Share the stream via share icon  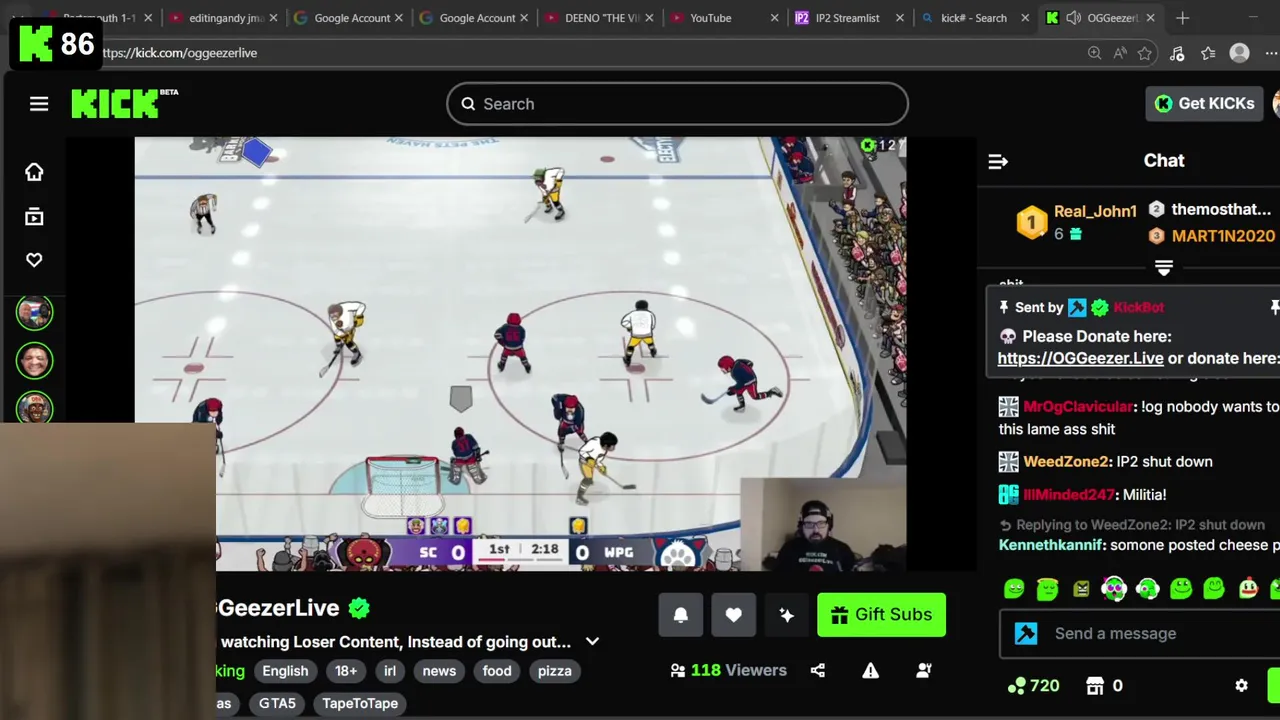818,670
